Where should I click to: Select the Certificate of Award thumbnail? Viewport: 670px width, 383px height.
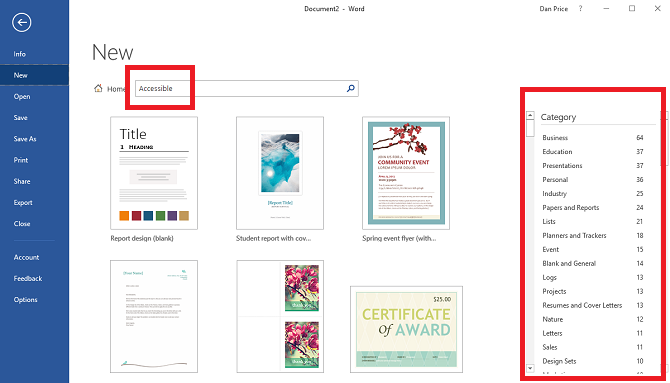(406, 330)
